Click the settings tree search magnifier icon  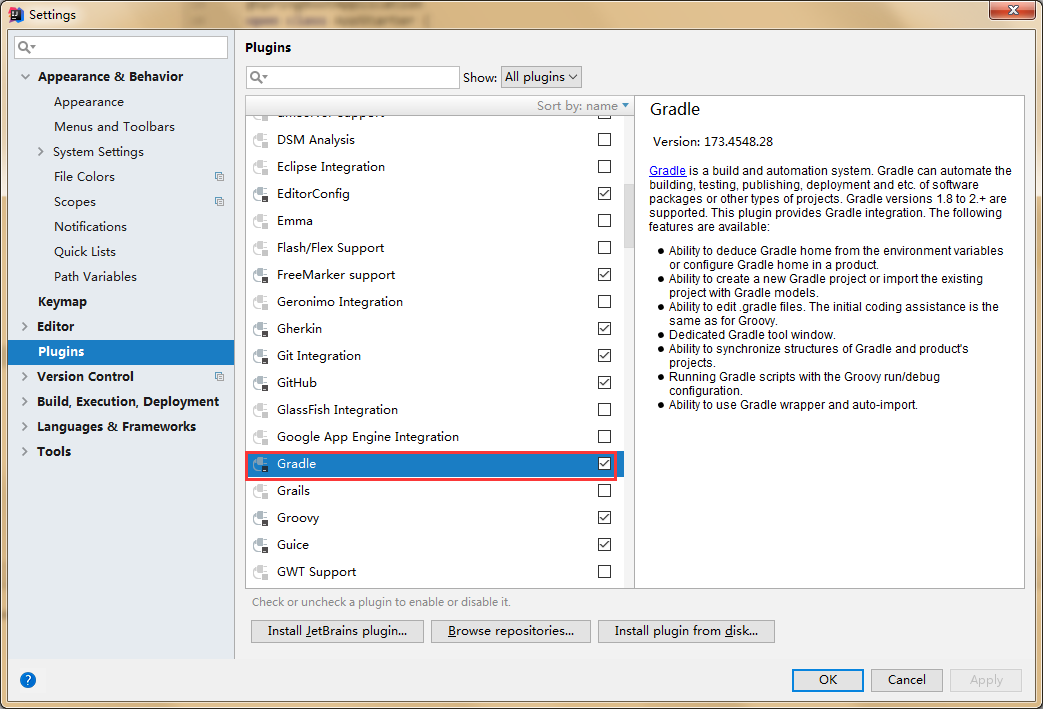click(x=27, y=47)
